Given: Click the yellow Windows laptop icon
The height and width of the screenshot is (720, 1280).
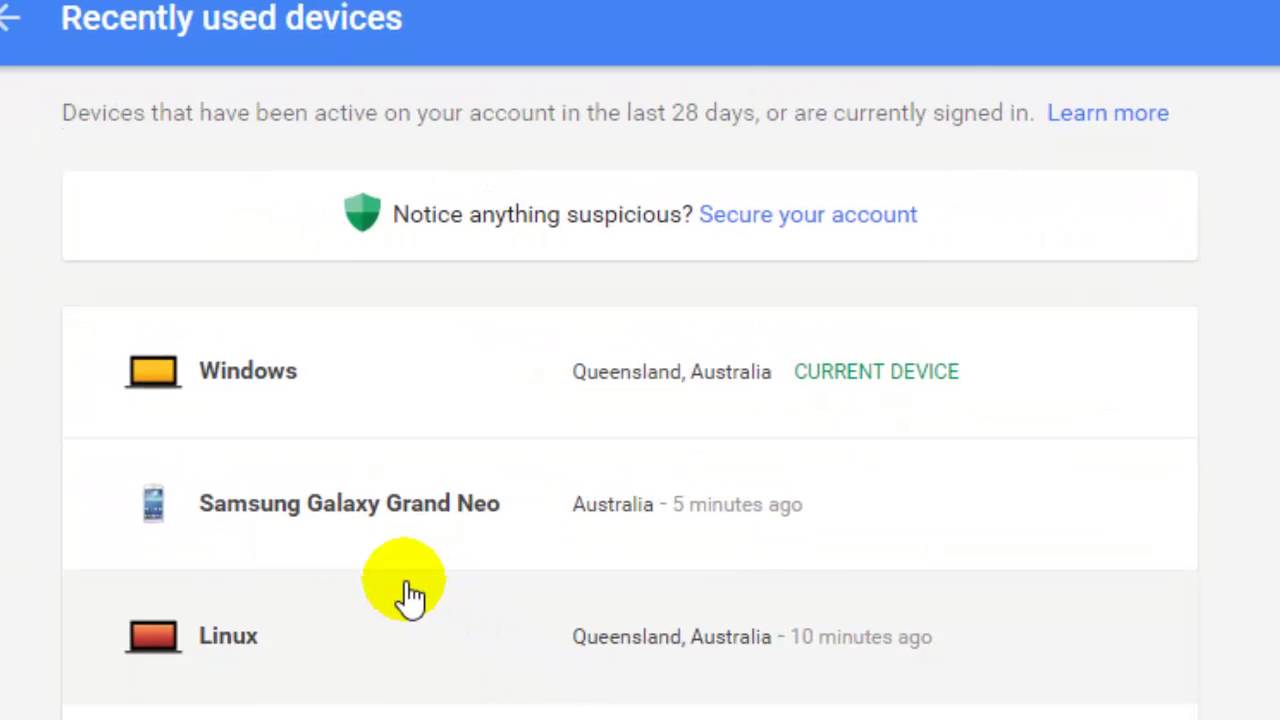Looking at the screenshot, I should tap(153, 372).
